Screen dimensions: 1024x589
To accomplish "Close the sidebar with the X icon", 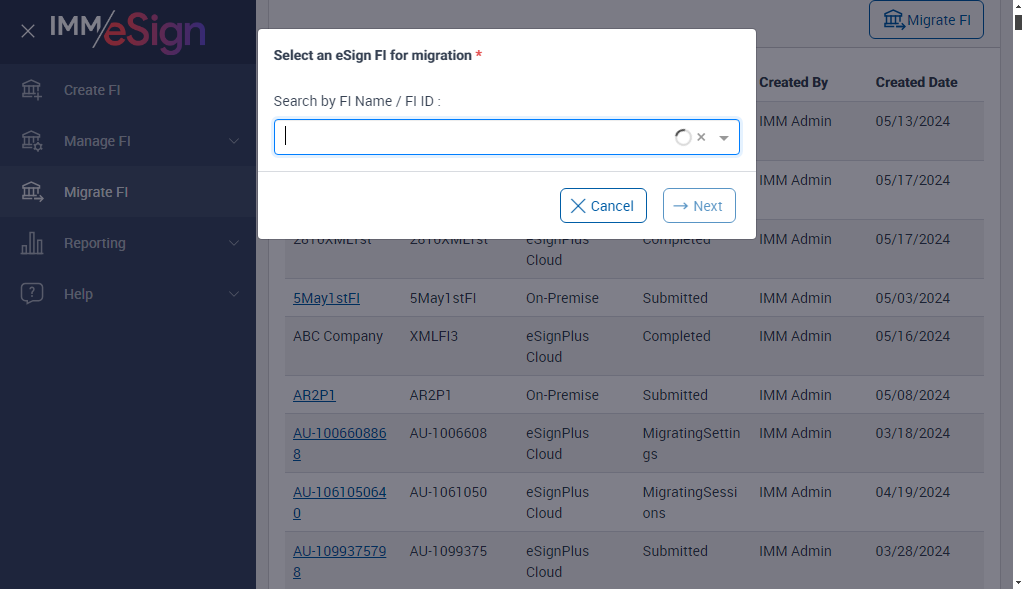I will [28, 31].
